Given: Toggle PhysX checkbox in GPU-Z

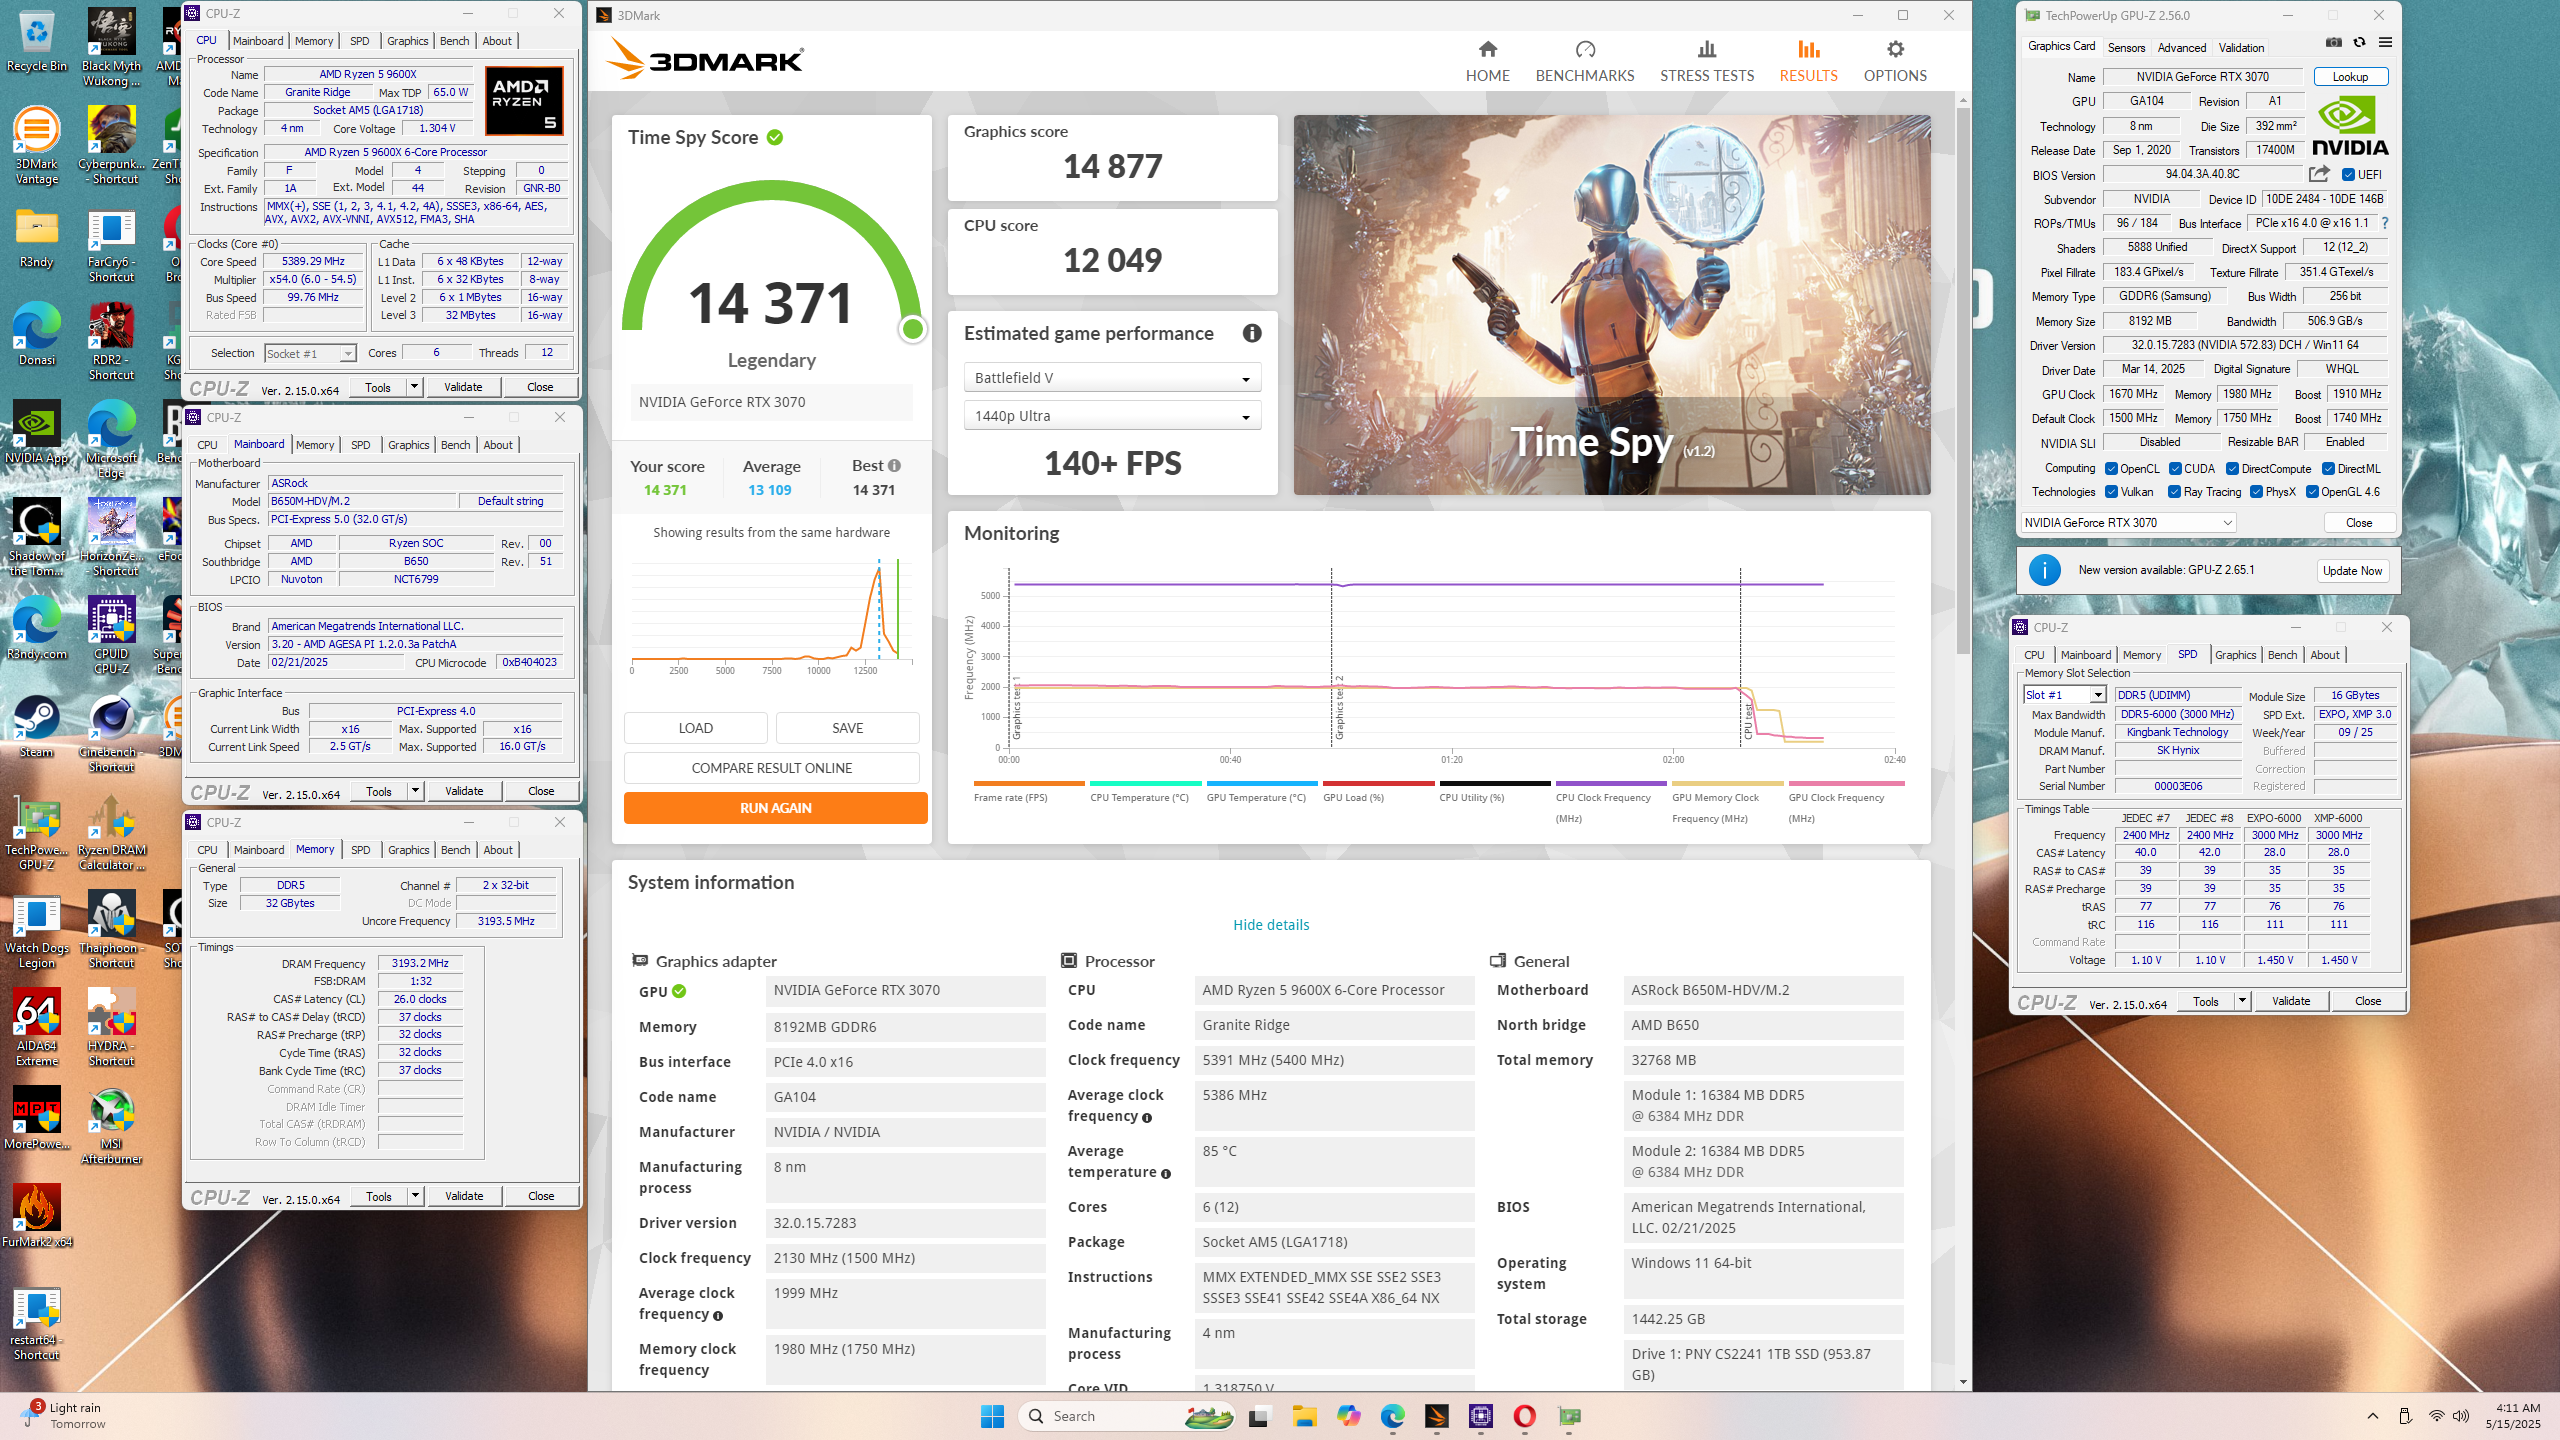Looking at the screenshot, I should [2256, 492].
